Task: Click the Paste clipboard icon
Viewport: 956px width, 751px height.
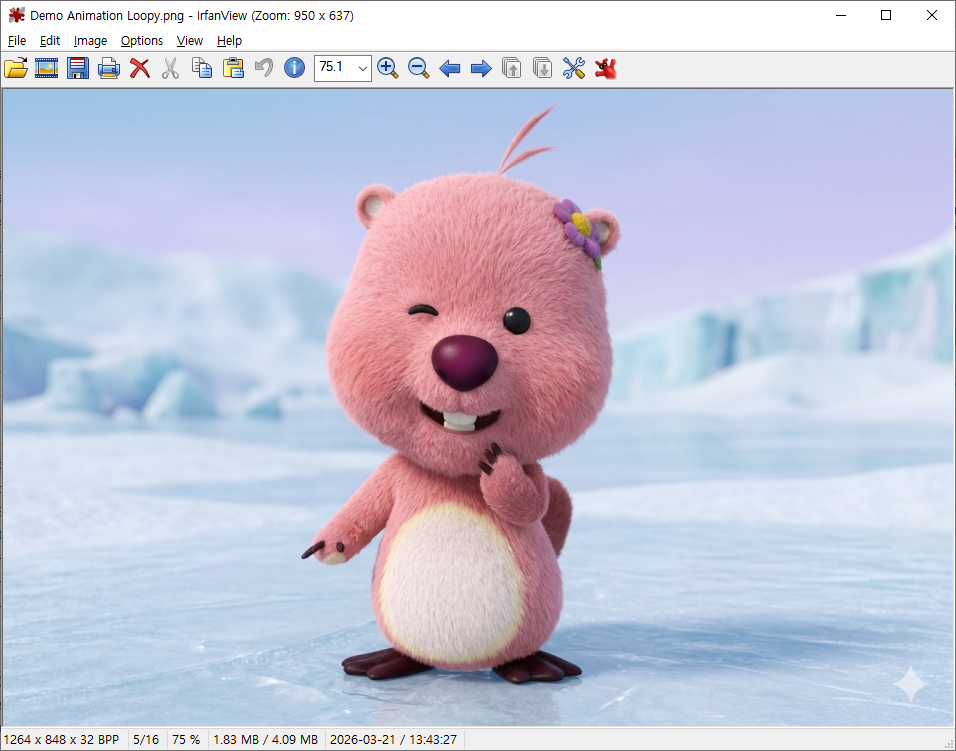Action: click(x=233, y=68)
